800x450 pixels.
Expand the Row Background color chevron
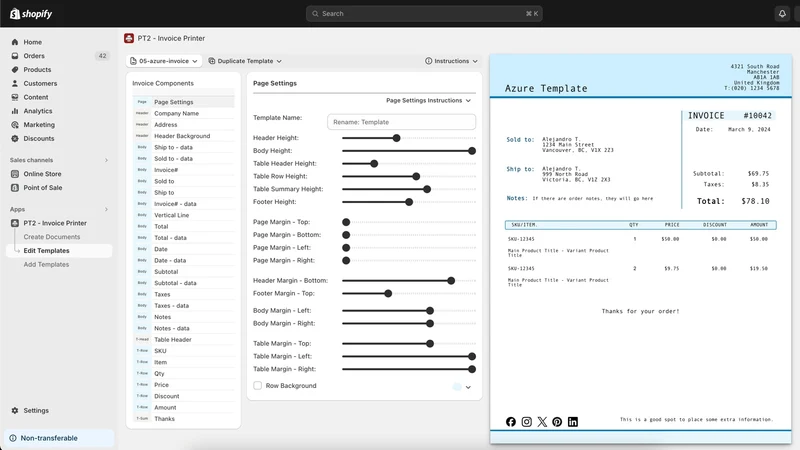pyautogui.click(x=468, y=387)
